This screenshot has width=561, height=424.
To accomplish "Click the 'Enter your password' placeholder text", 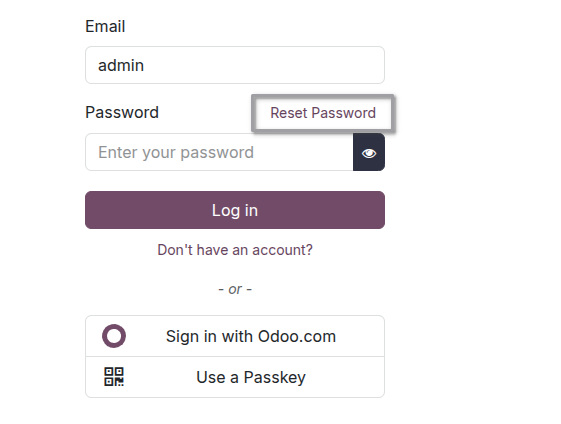I will pos(176,152).
